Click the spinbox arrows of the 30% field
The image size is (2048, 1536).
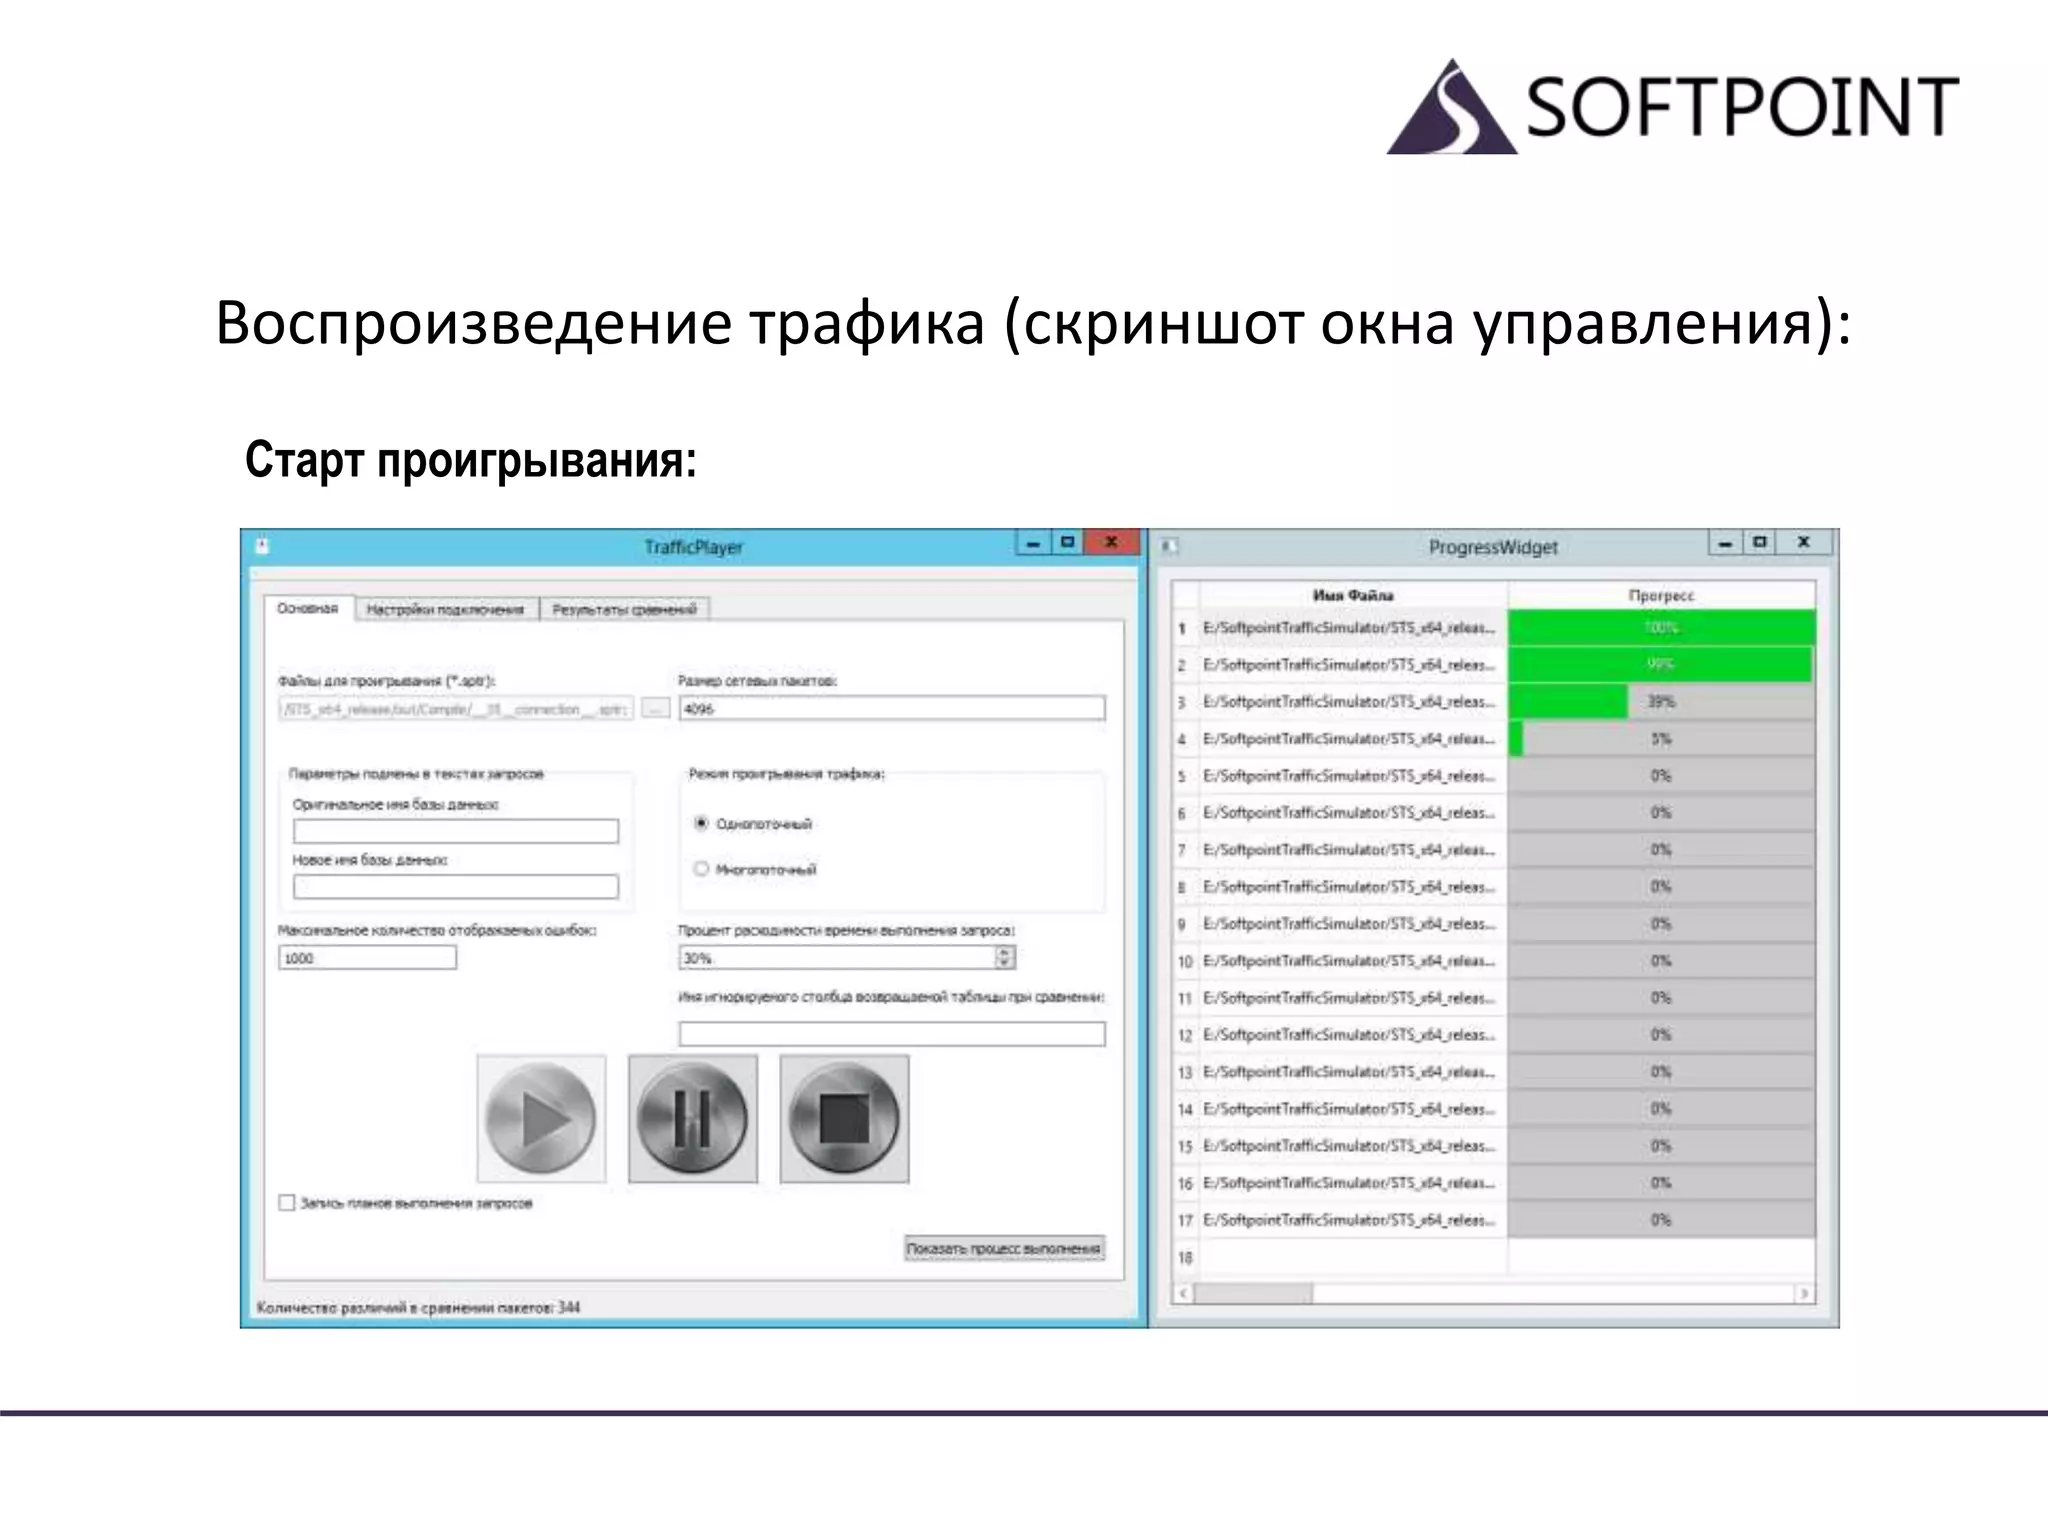click(1005, 958)
